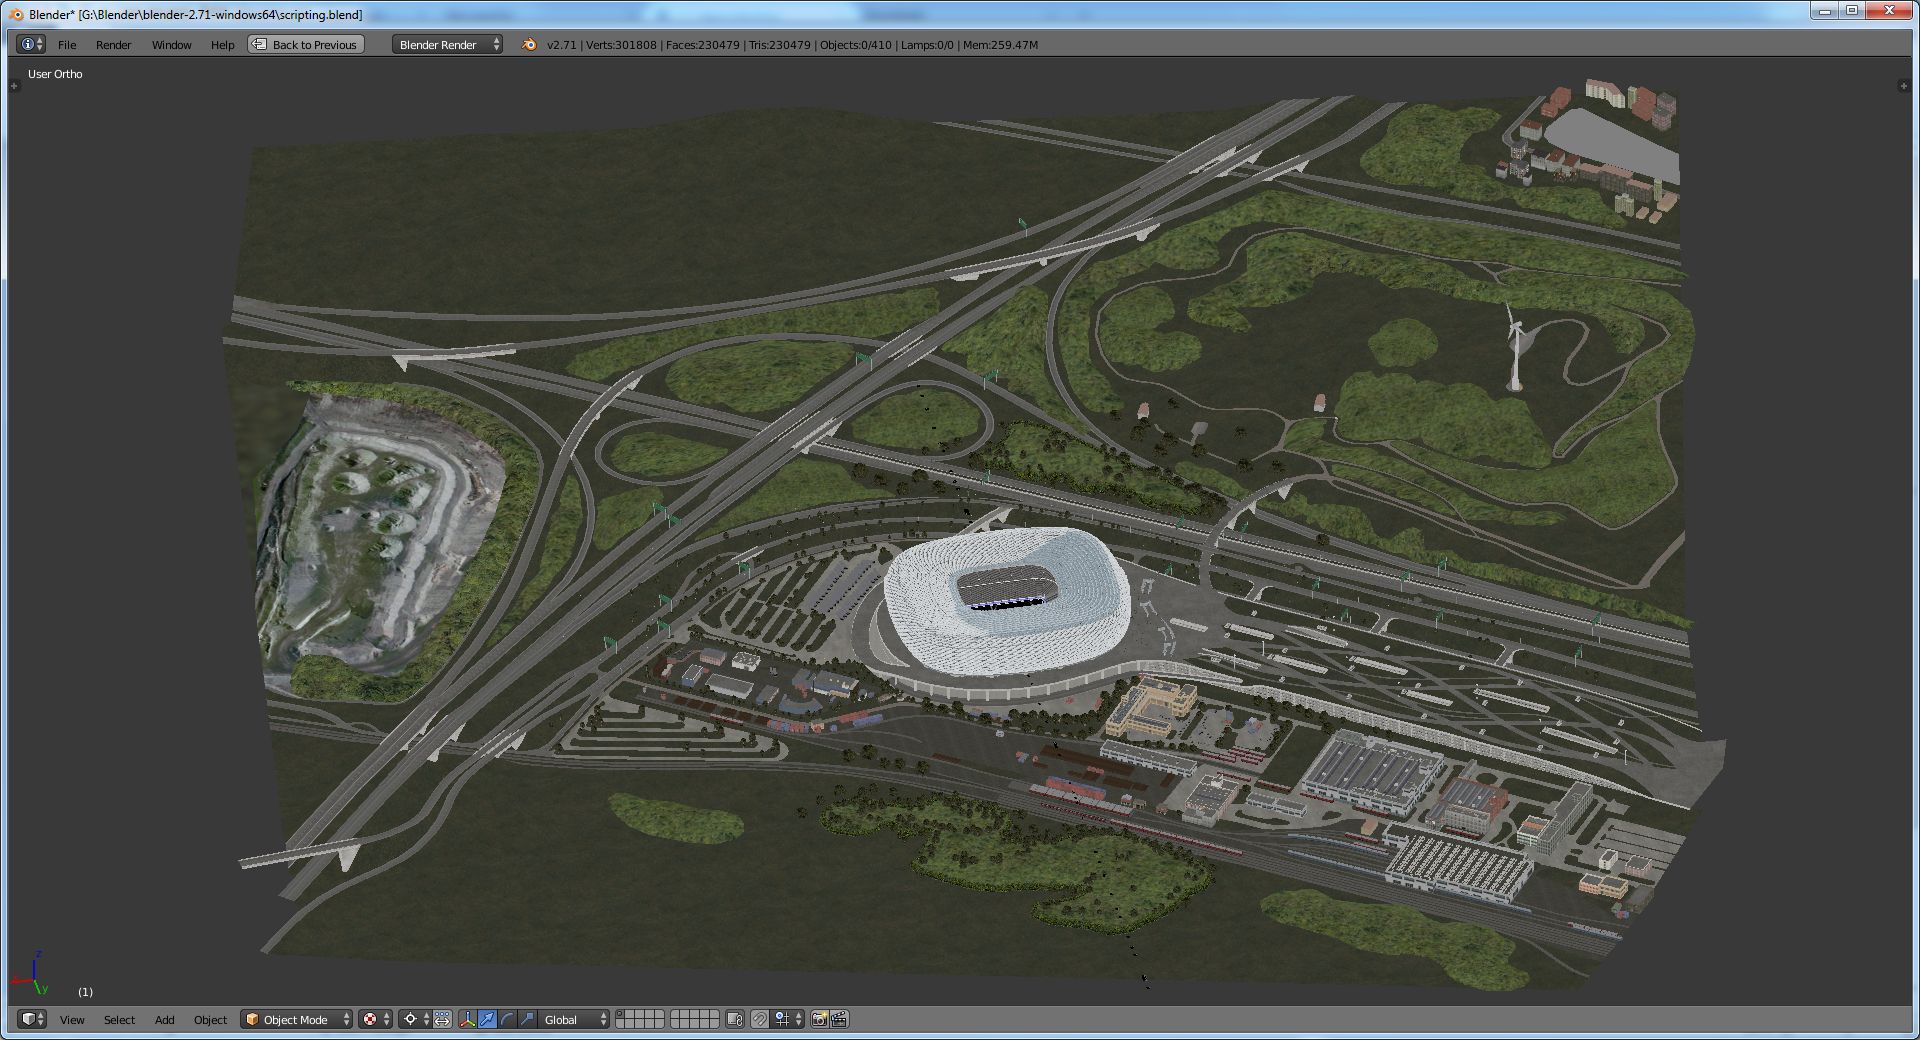
Task: Click the translate manipulator arrow icon
Action: pyautogui.click(x=487, y=1019)
